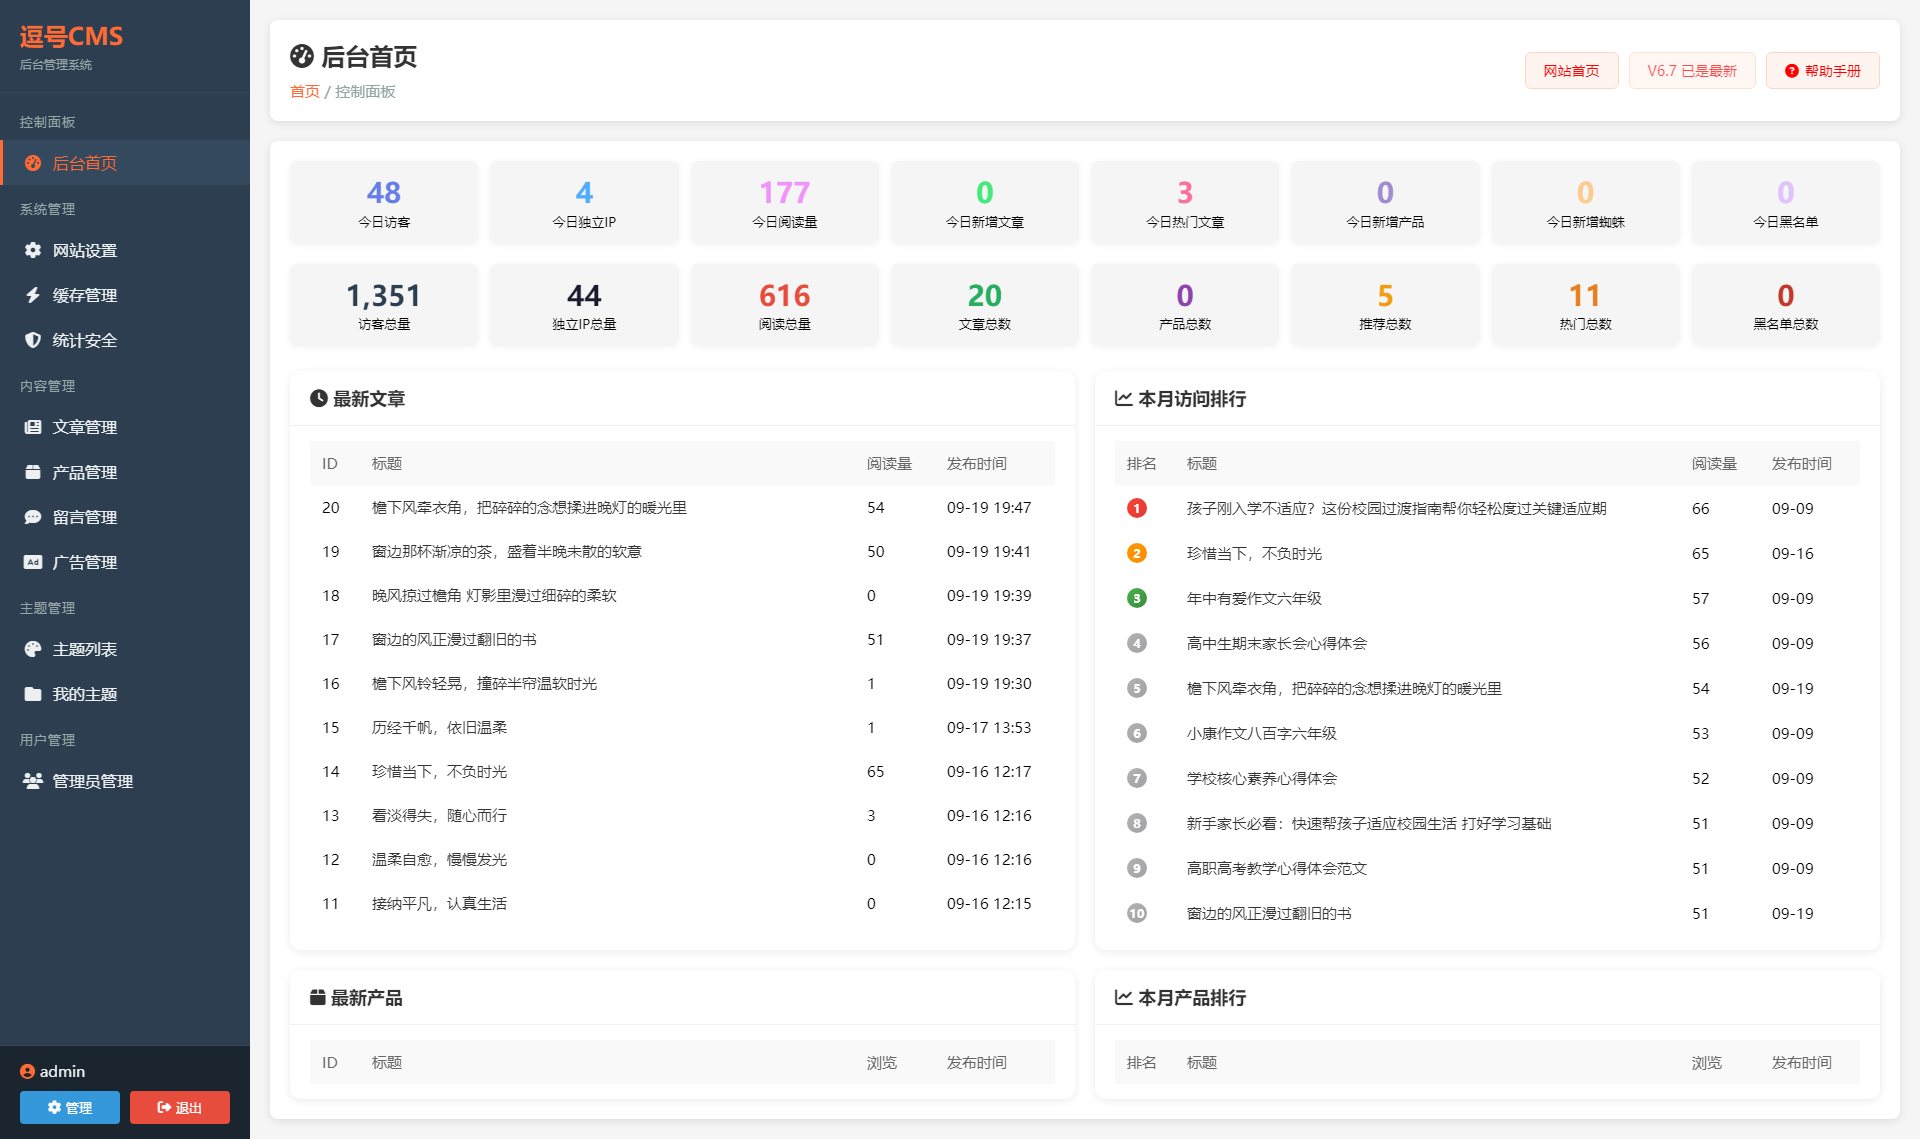1920x1139 pixels.
Task: Click article title 接纳平凡，认真生活
Action: coord(439,903)
